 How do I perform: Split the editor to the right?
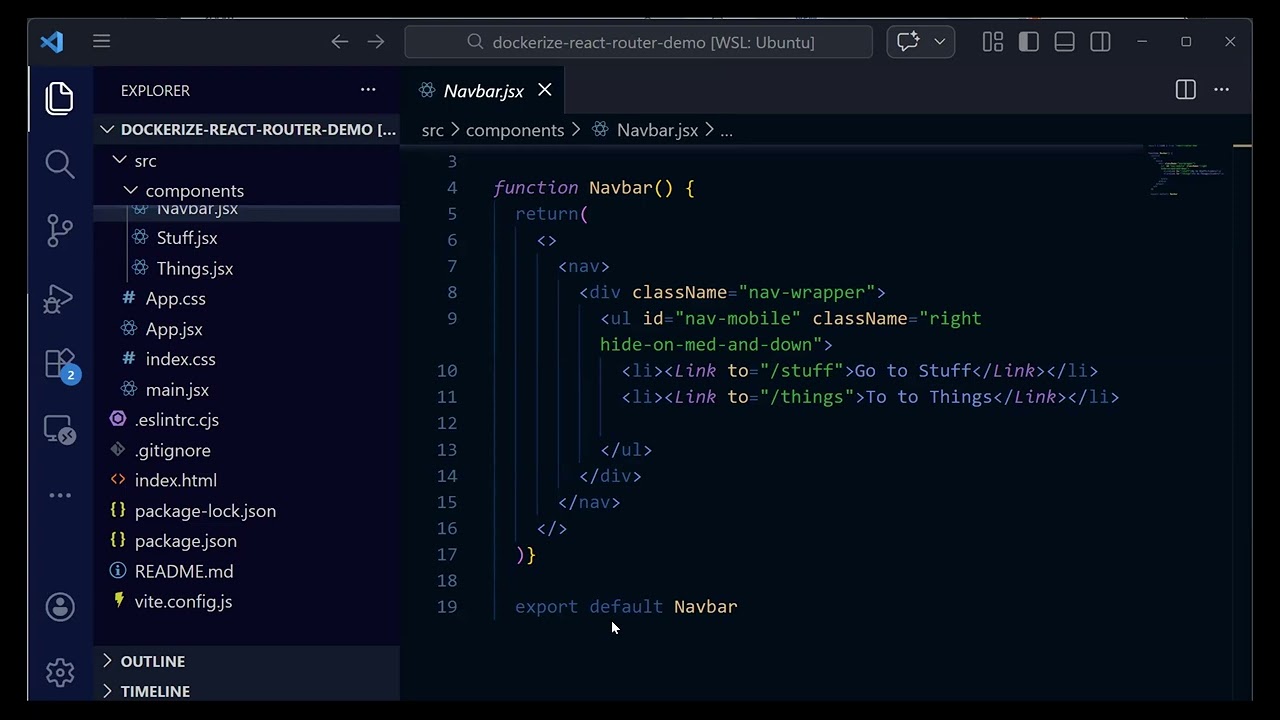1186,90
